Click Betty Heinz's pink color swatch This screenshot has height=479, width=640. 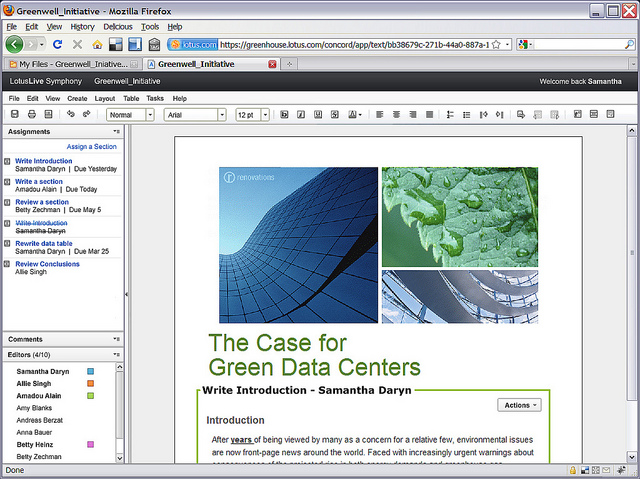point(91,444)
